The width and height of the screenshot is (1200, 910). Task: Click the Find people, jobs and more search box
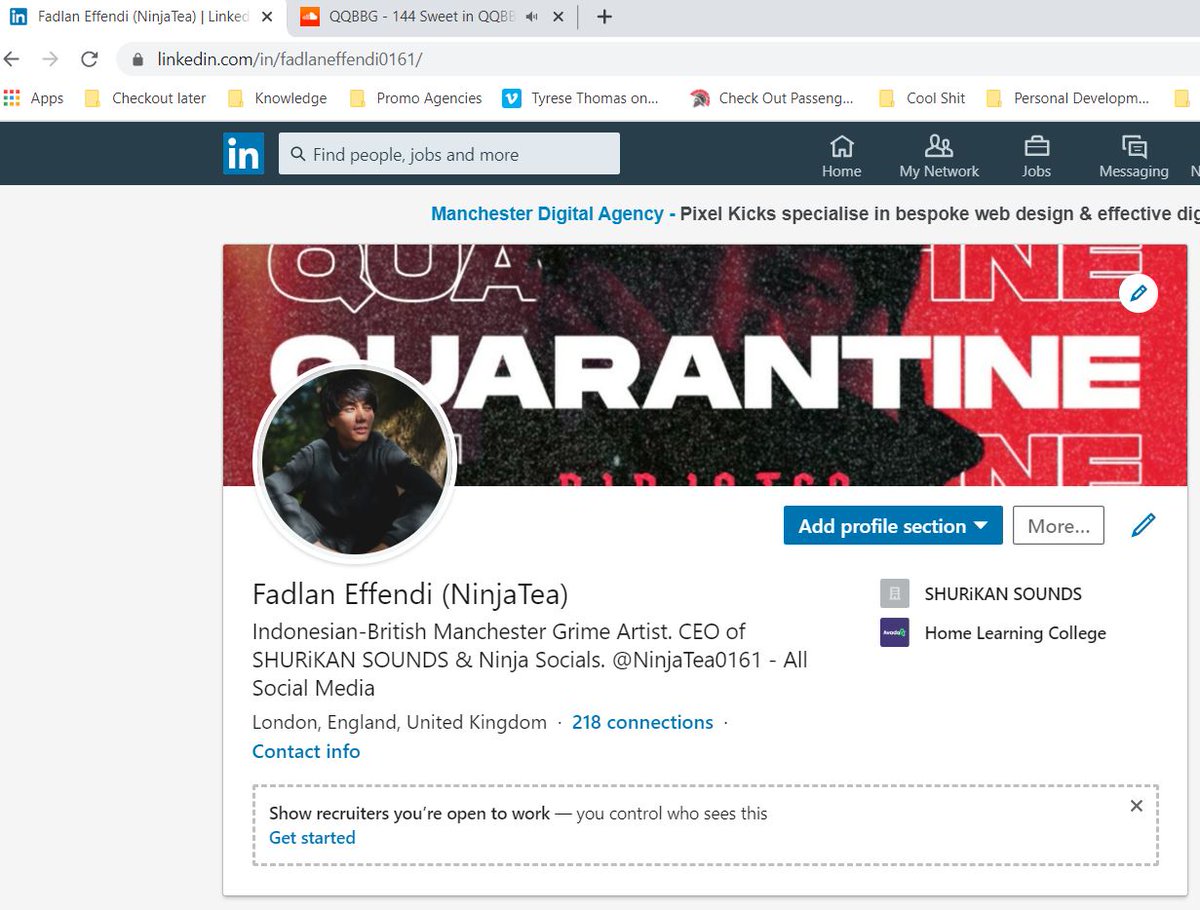[449, 154]
